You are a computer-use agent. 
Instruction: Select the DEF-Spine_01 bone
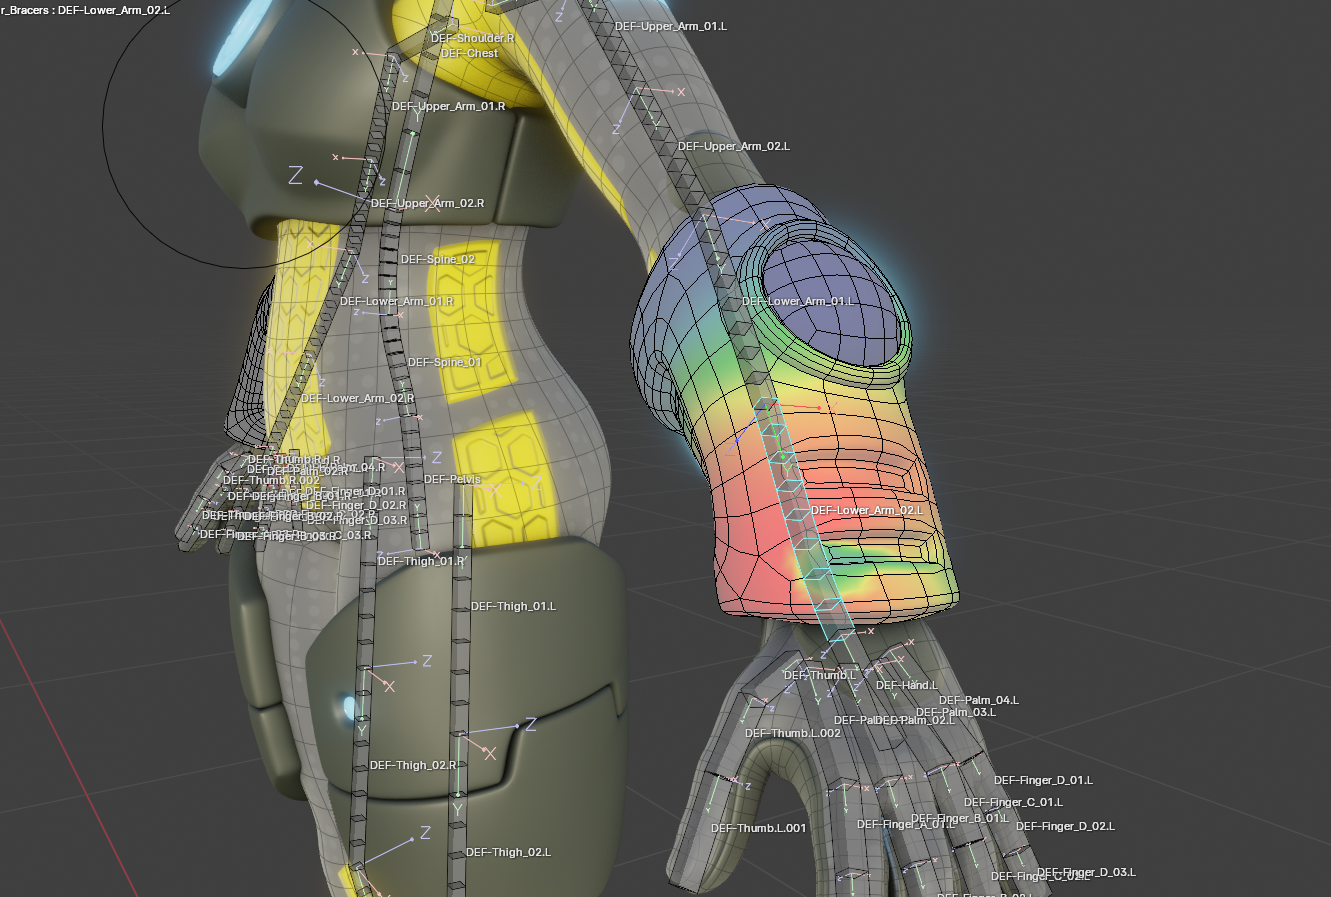(x=445, y=362)
